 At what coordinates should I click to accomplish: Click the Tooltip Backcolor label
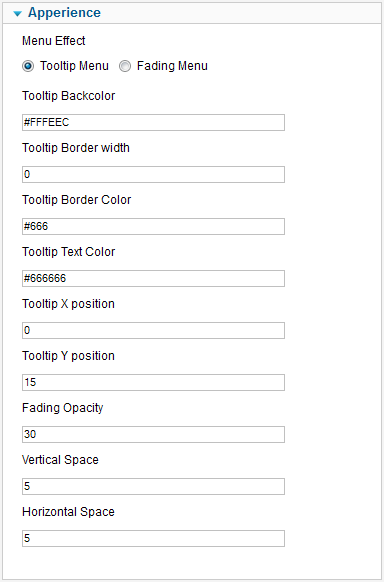pyautogui.click(x=69, y=96)
